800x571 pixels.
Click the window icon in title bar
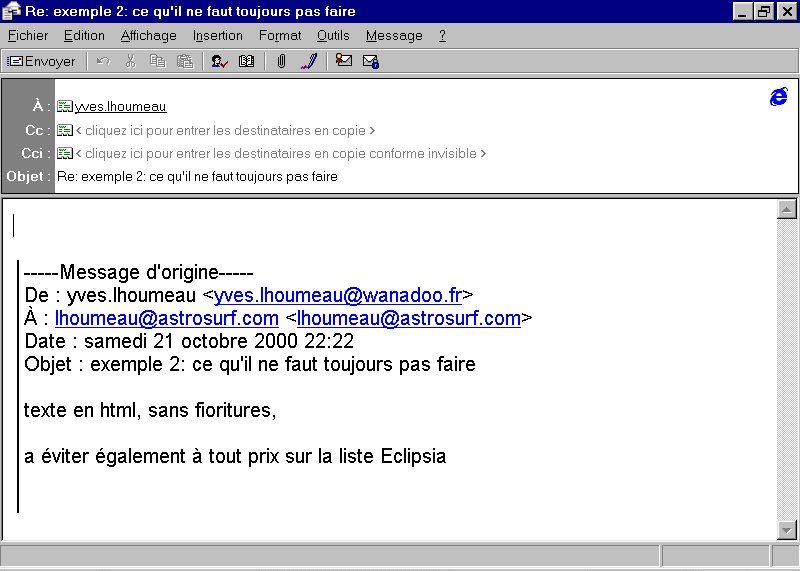(x=11, y=11)
